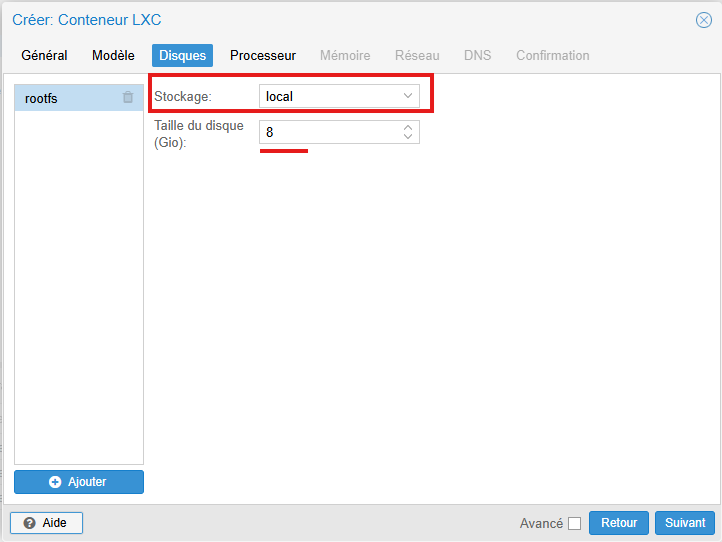The width and height of the screenshot is (722, 542).
Task: Select the Disques tab
Action: coord(182,55)
